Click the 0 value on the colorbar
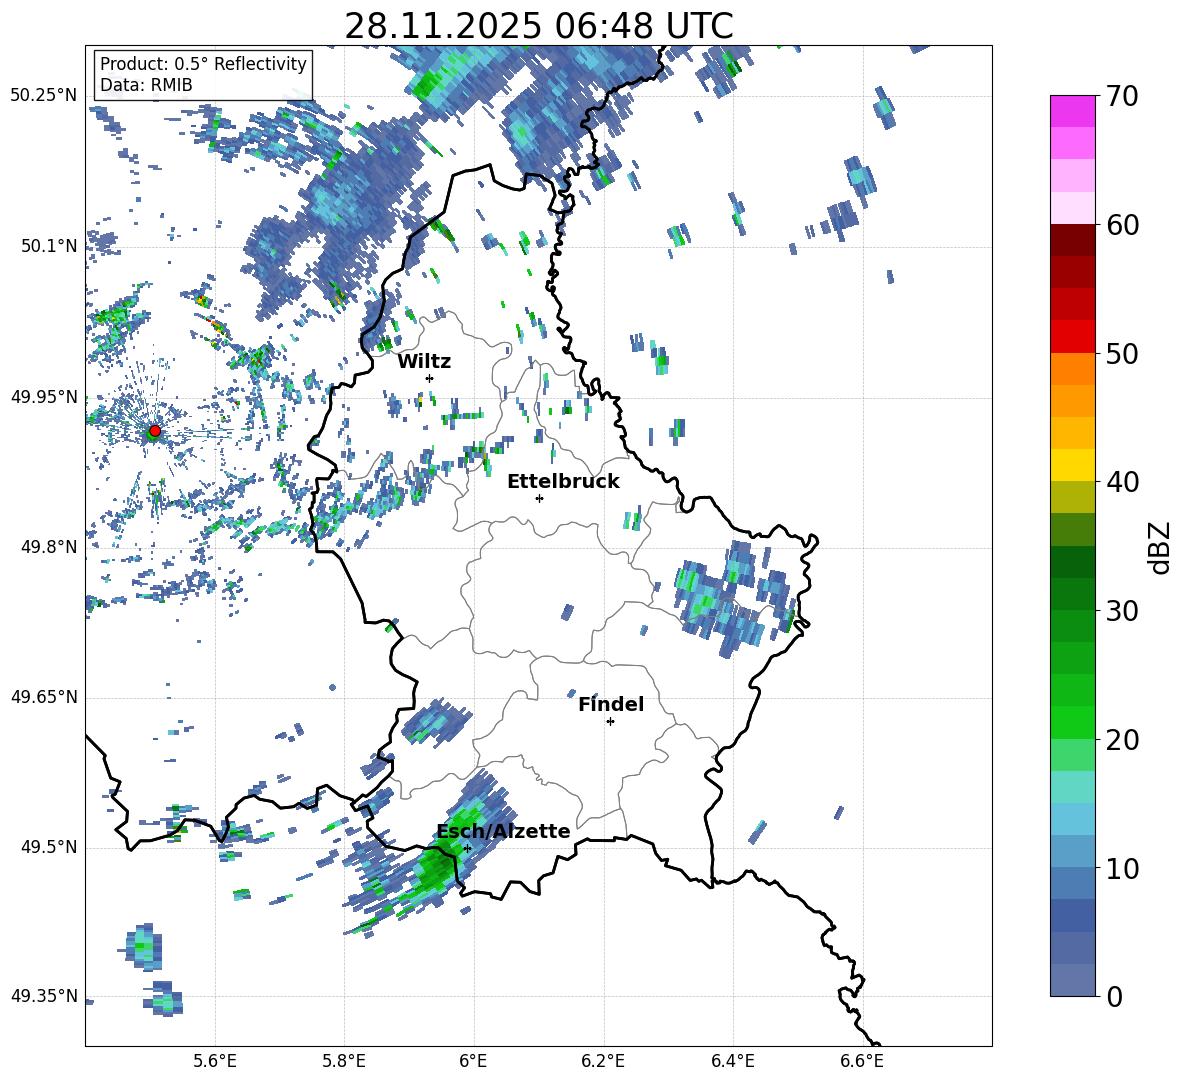The image size is (1184, 1081). 1114,996
